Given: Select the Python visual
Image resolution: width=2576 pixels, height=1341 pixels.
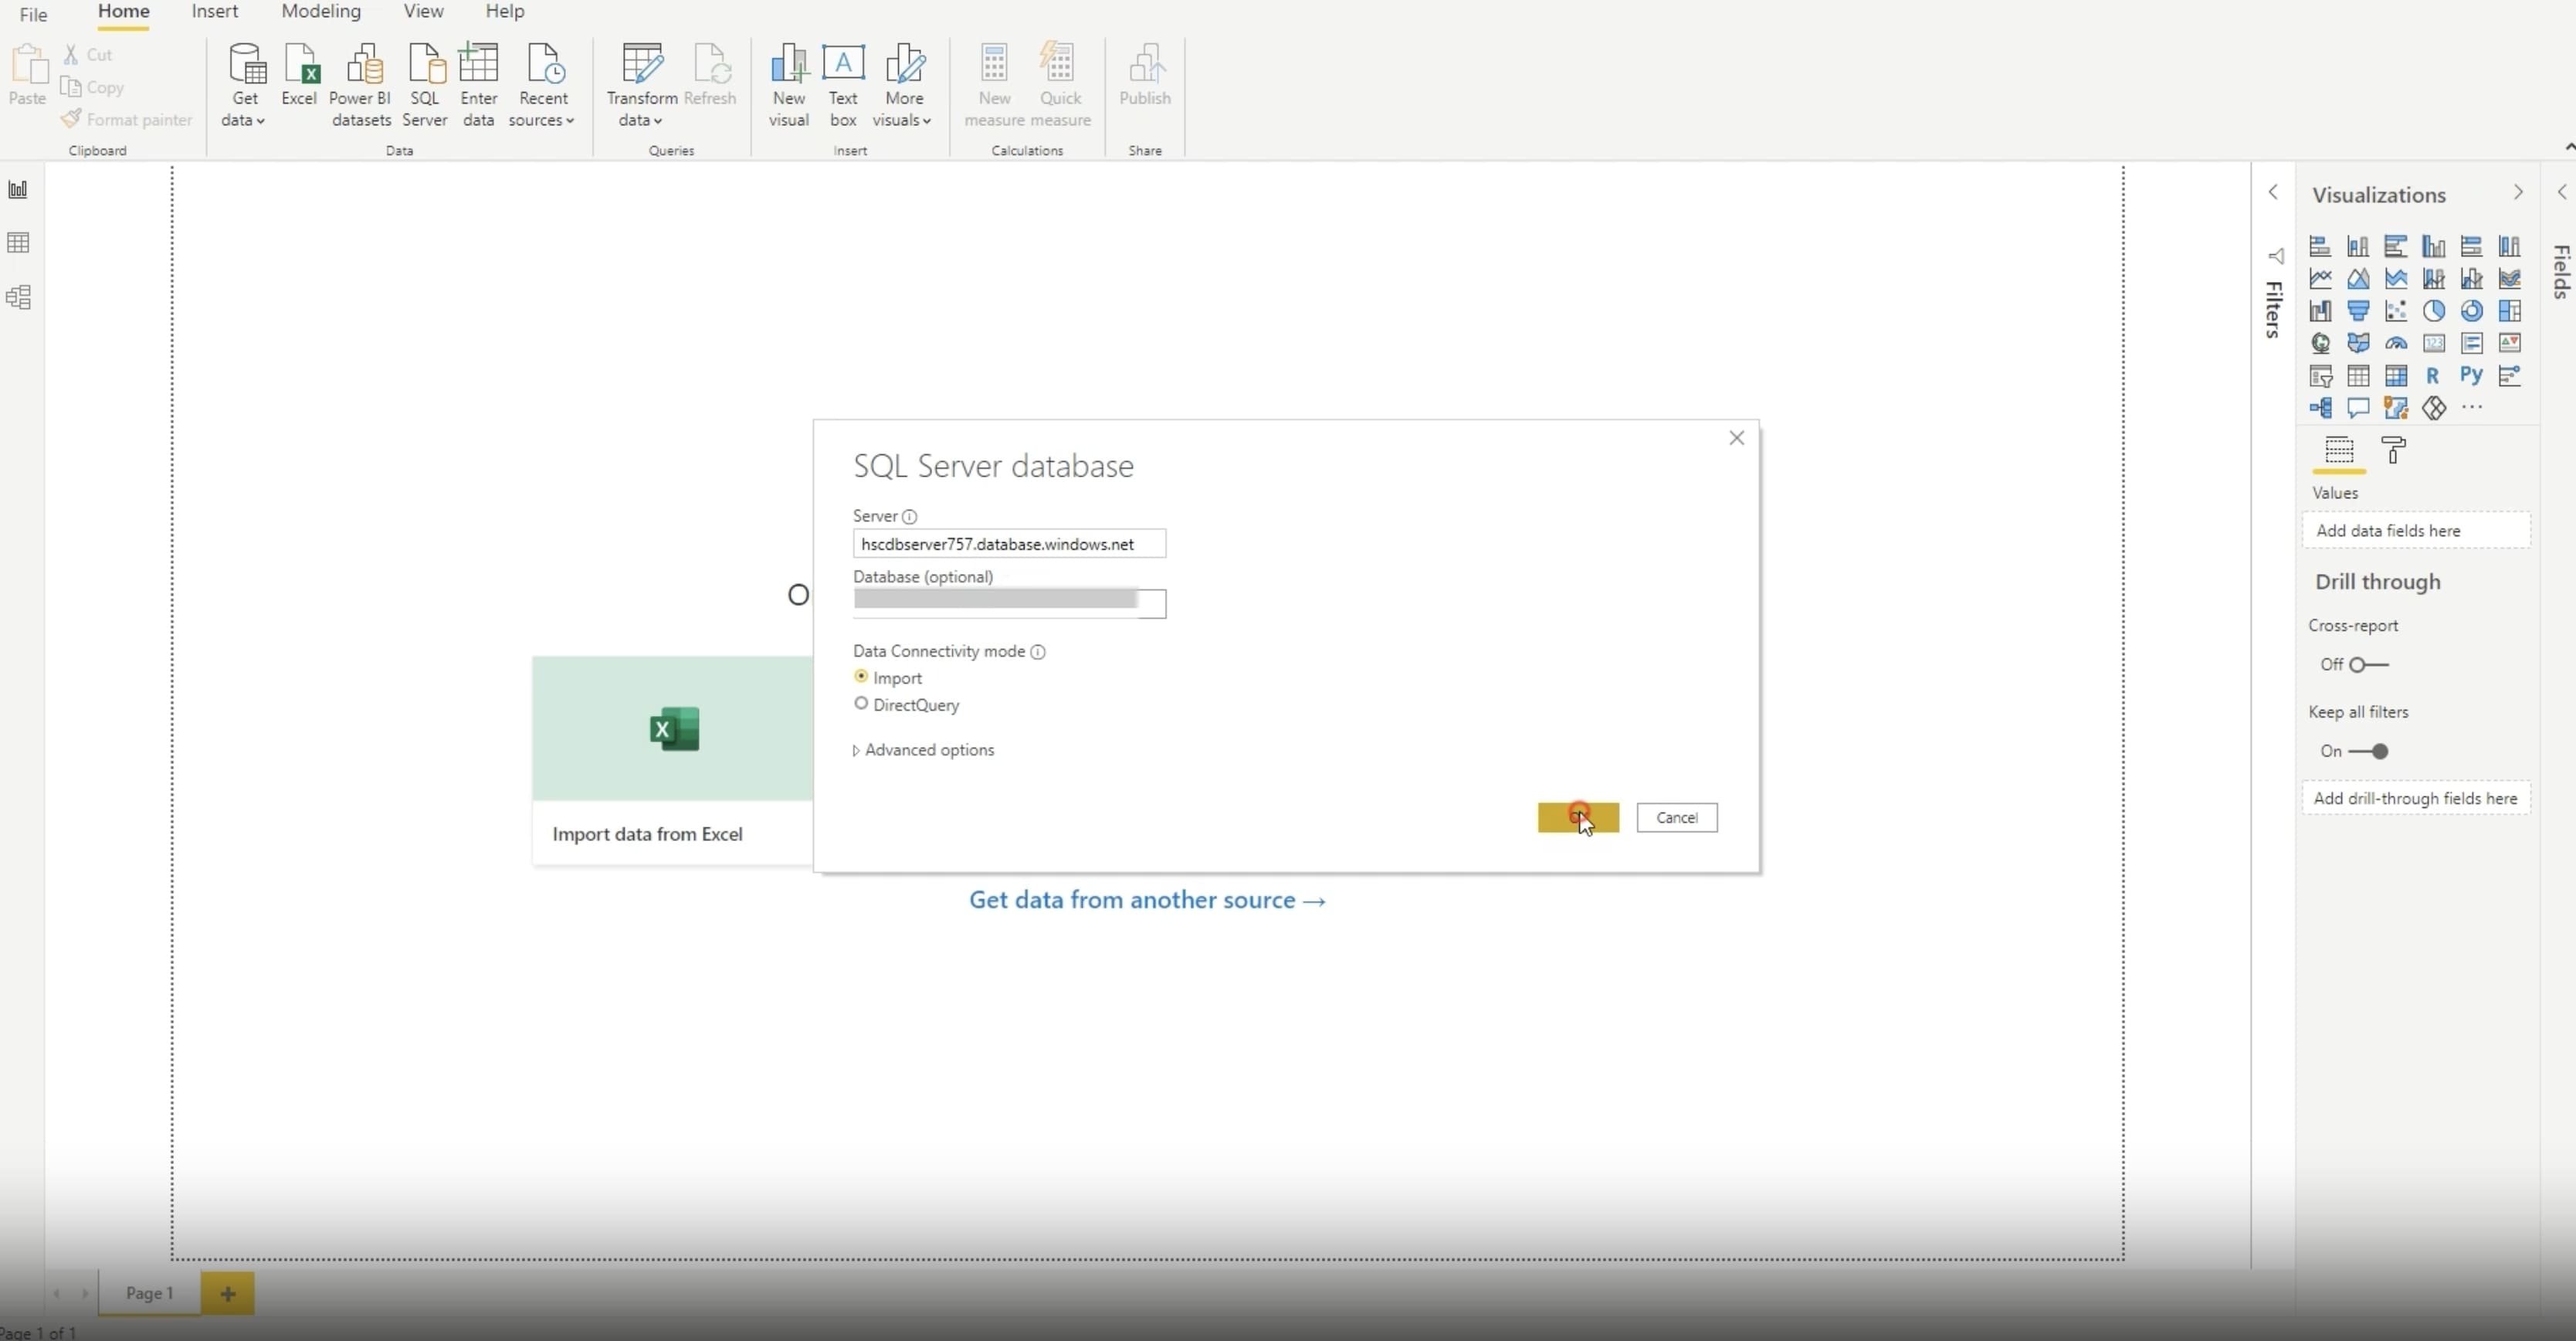Looking at the screenshot, I should click(x=2471, y=376).
